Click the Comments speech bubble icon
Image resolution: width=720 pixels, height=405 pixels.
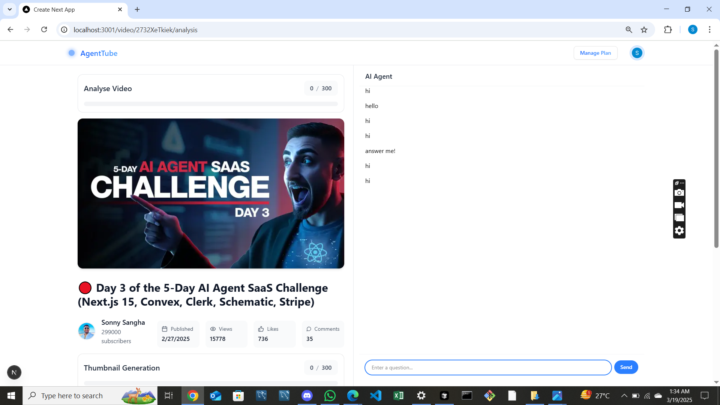pos(309,329)
